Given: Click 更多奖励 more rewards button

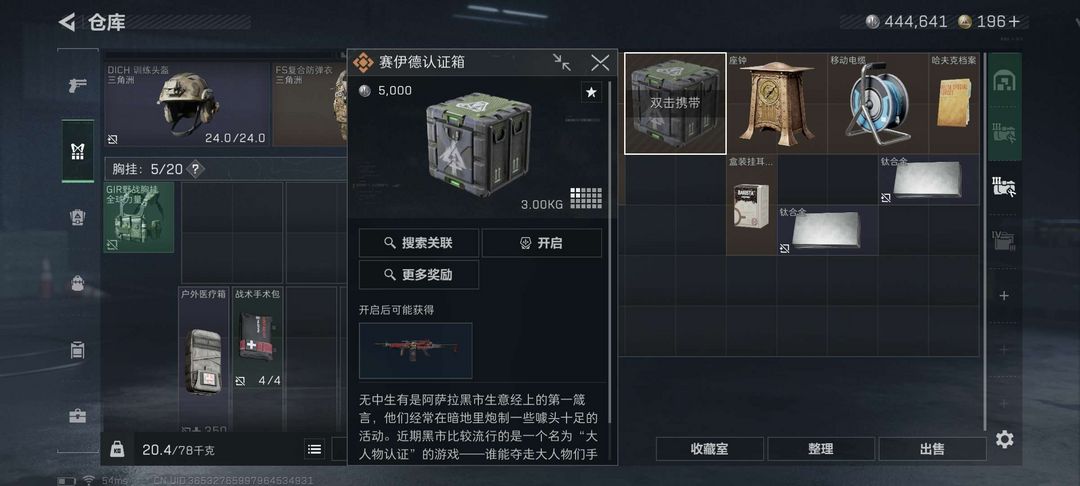Looking at the screenshot, I should tap(419, 275).
